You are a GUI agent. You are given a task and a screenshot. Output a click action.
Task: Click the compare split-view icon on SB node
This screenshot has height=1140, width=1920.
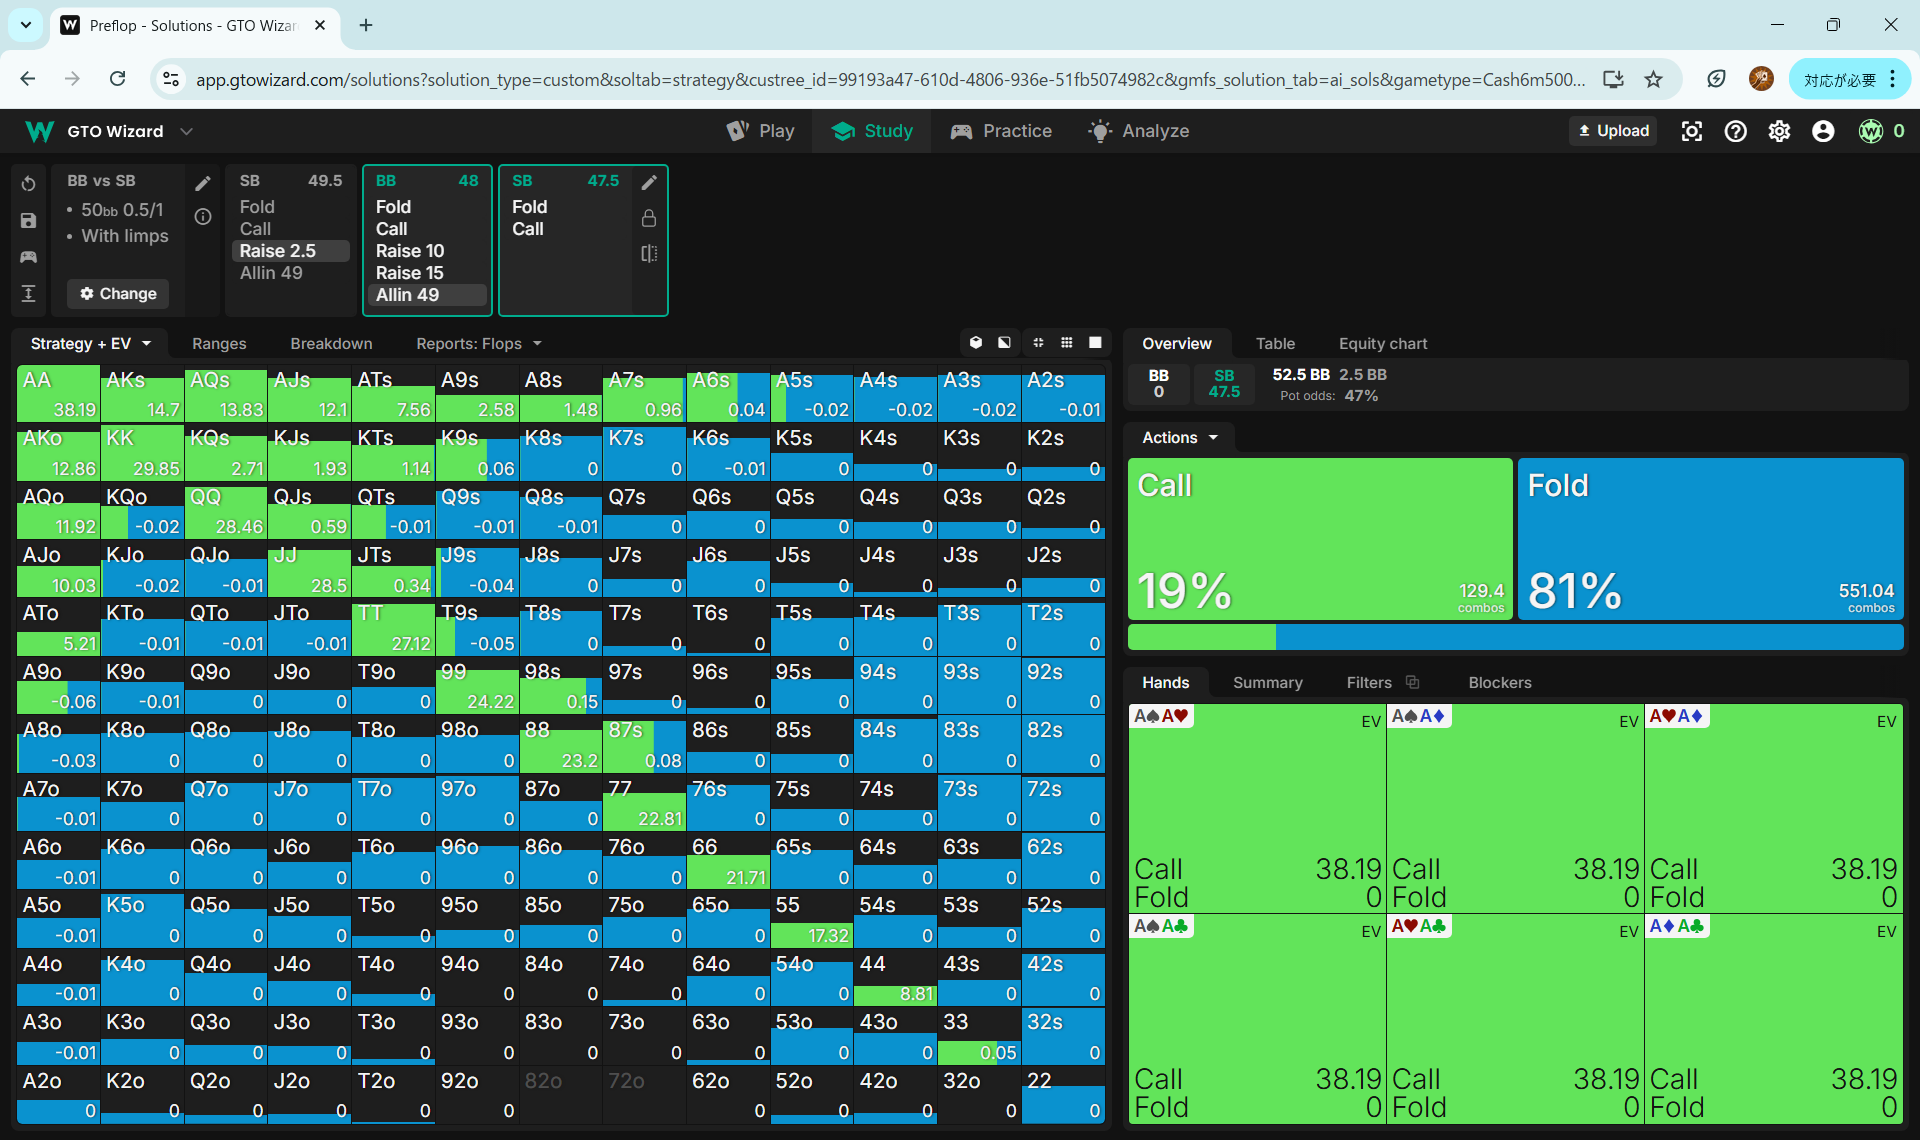(649, 254)
